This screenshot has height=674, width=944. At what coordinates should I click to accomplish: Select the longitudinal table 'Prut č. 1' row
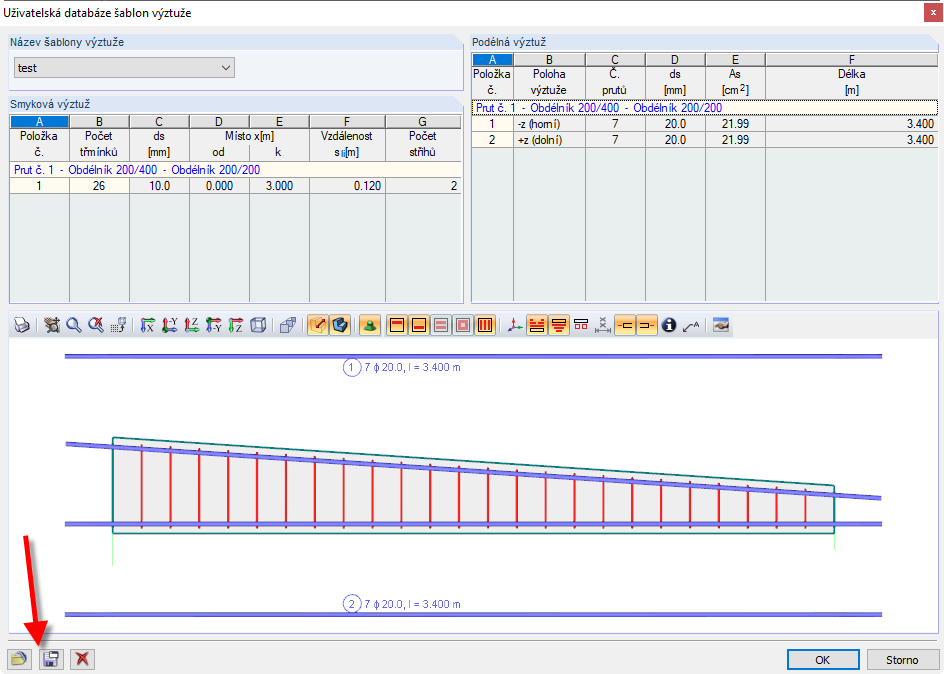[705, 108]
